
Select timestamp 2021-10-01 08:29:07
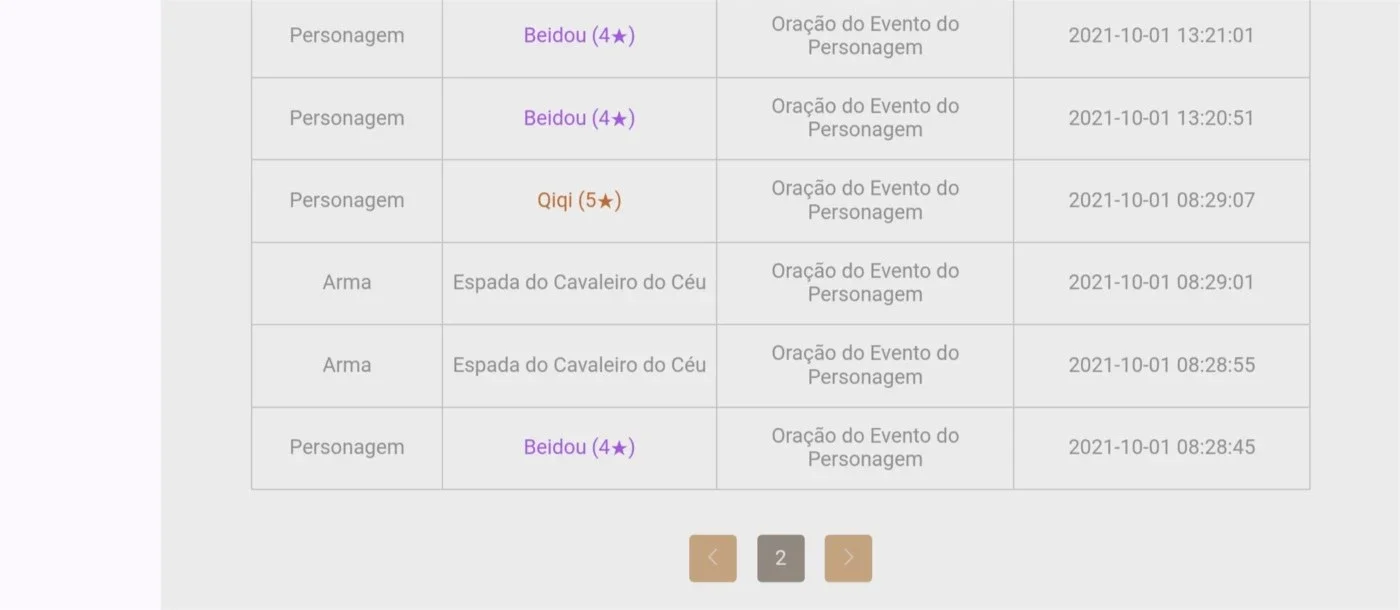[x=1161, y=200]
